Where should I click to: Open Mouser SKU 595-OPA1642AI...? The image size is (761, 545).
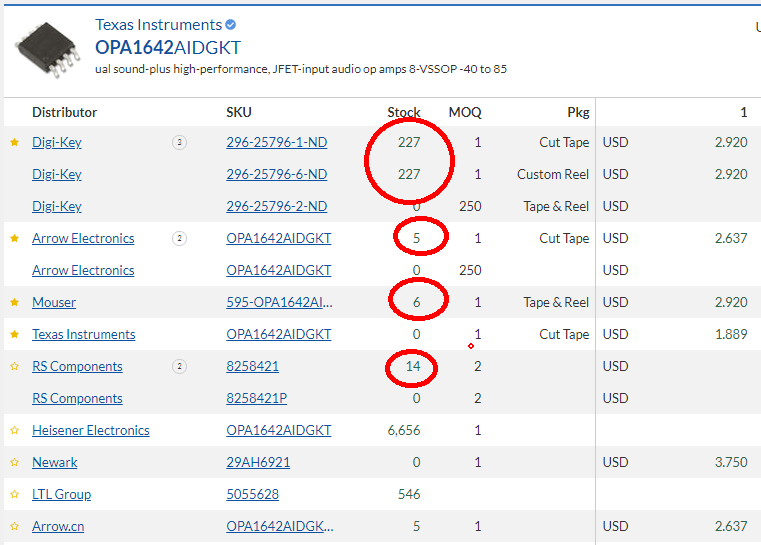coord(279,302)
